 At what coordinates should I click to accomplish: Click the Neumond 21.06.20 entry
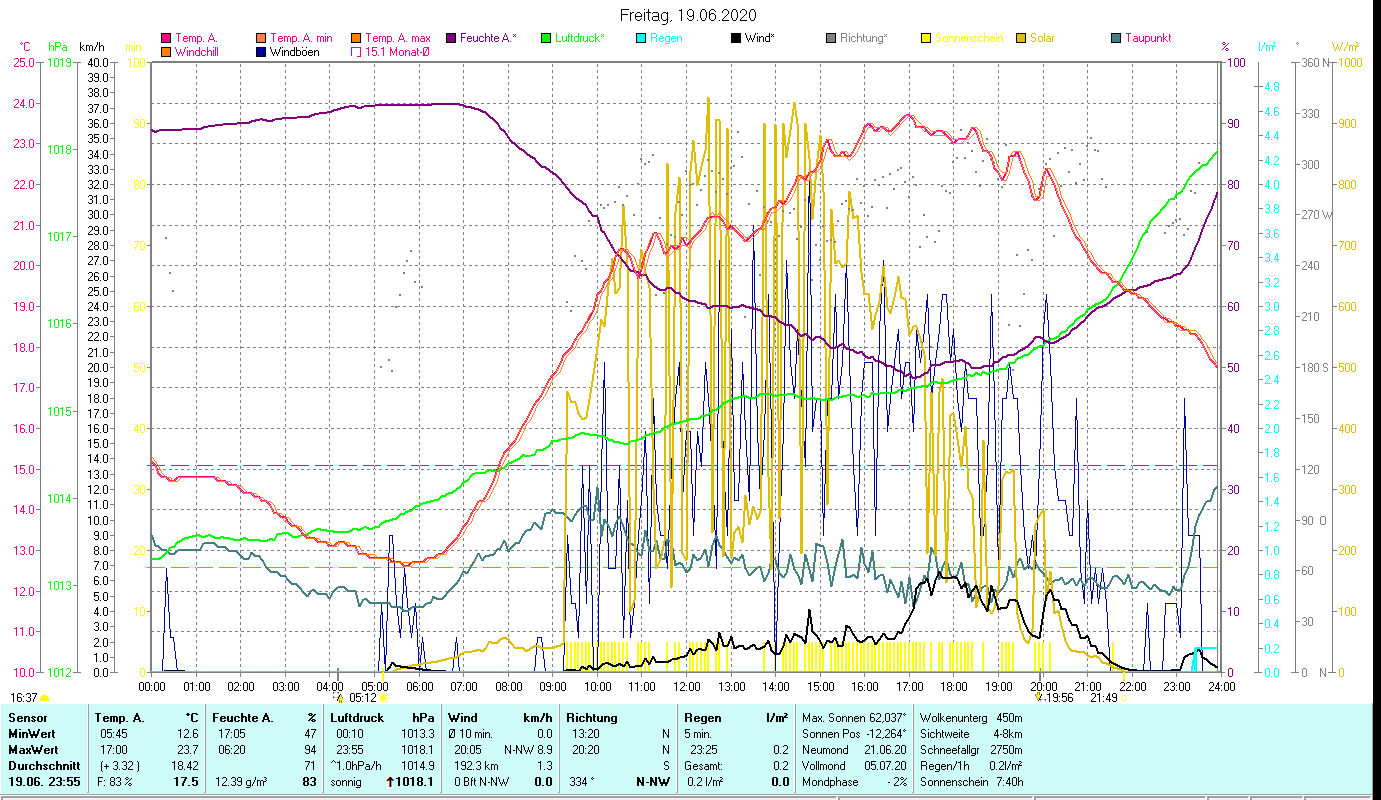854,750
